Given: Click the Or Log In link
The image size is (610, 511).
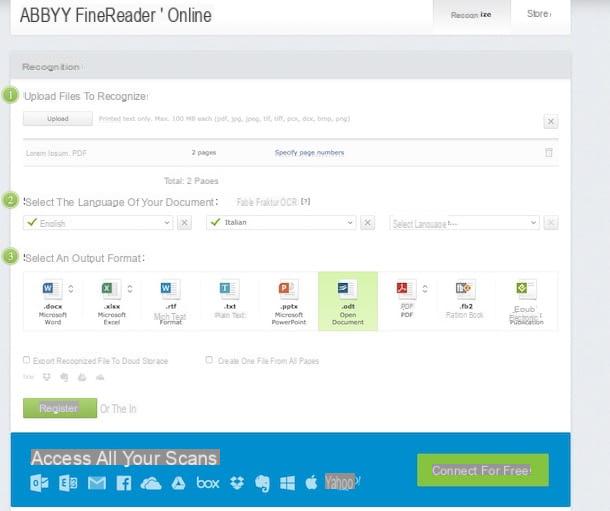Looking at the screenshot, I should (x=118, y=409).
